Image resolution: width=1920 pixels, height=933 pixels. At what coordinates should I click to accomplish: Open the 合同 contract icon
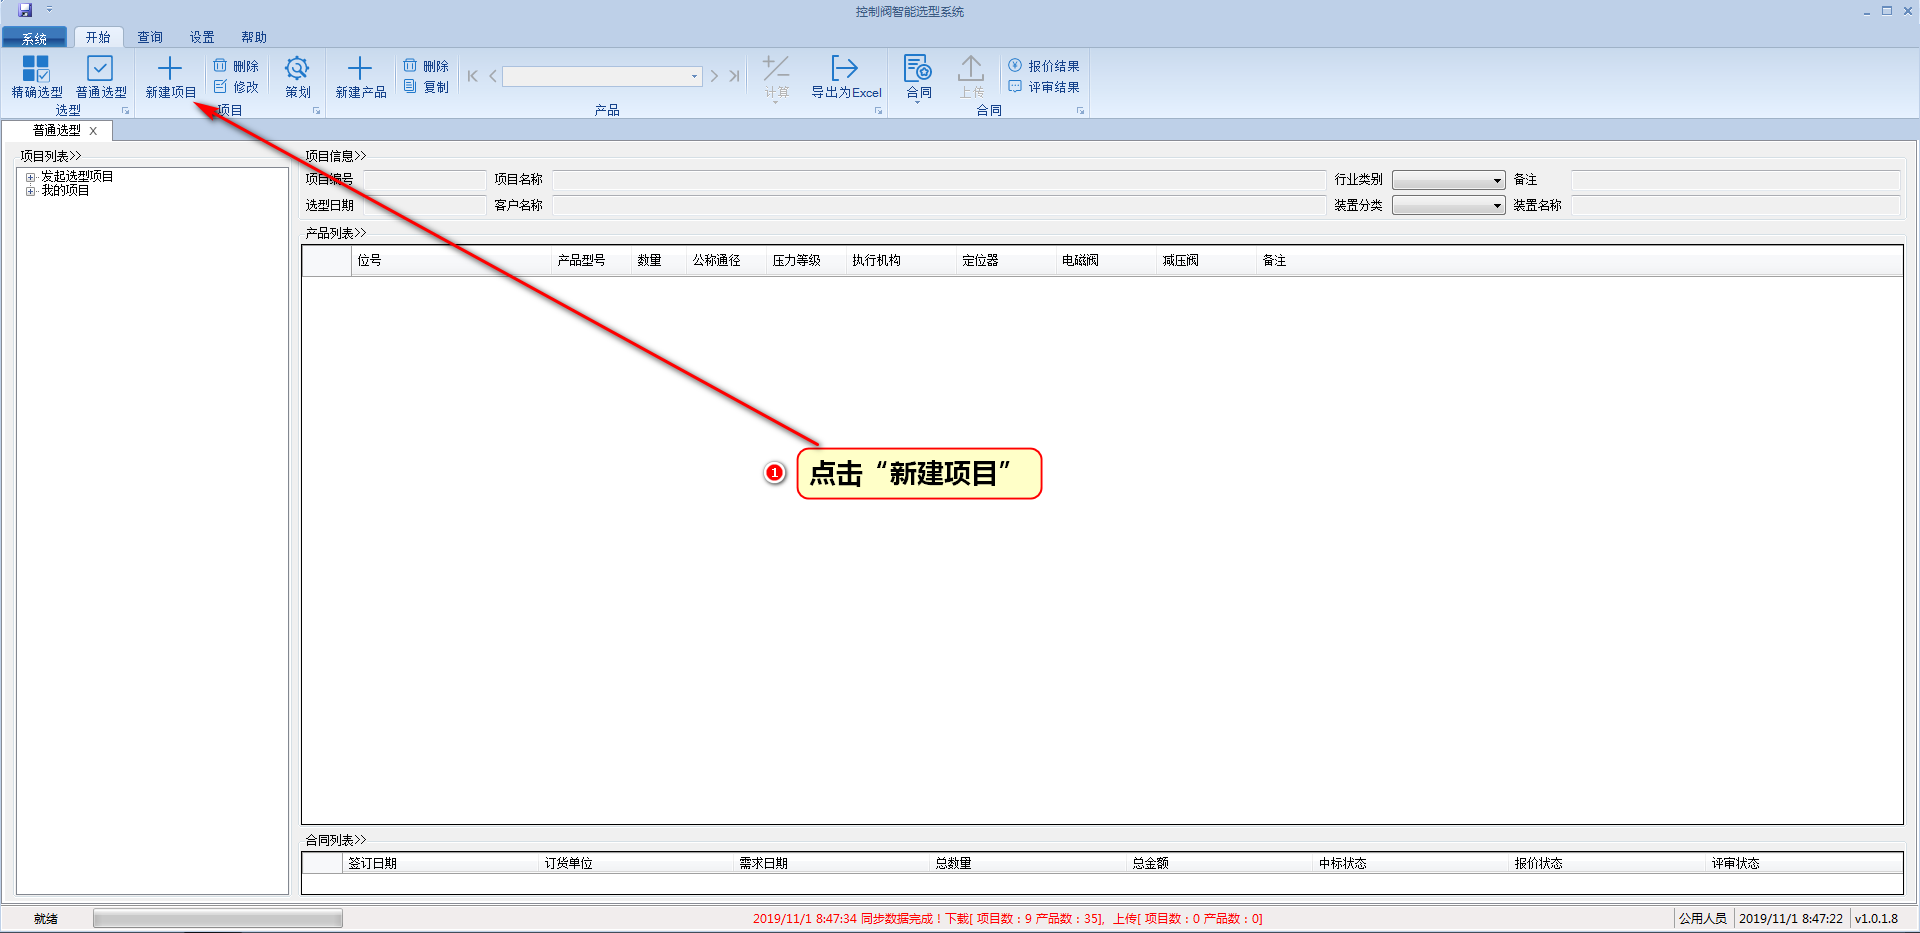coord(918,69)
